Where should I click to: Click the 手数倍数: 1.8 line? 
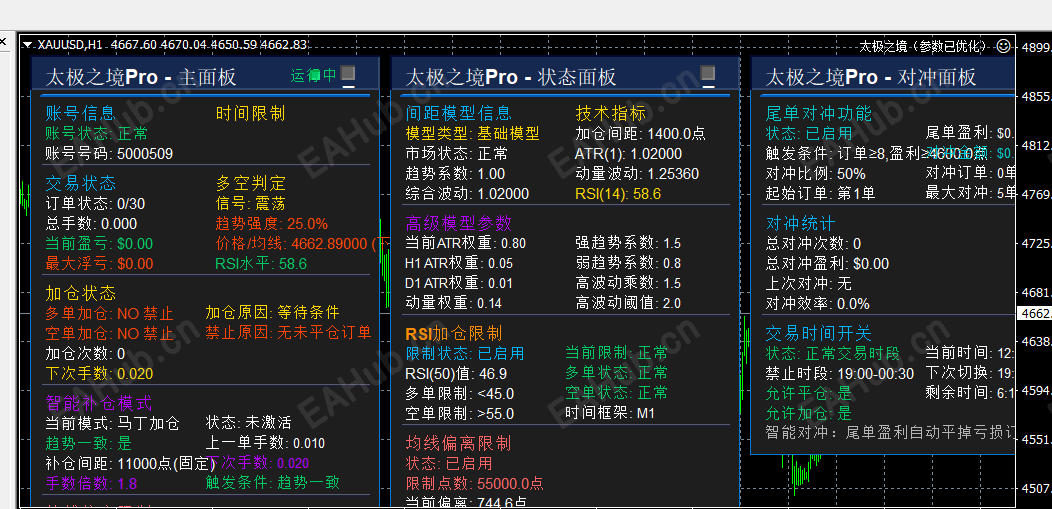[91, 484]
